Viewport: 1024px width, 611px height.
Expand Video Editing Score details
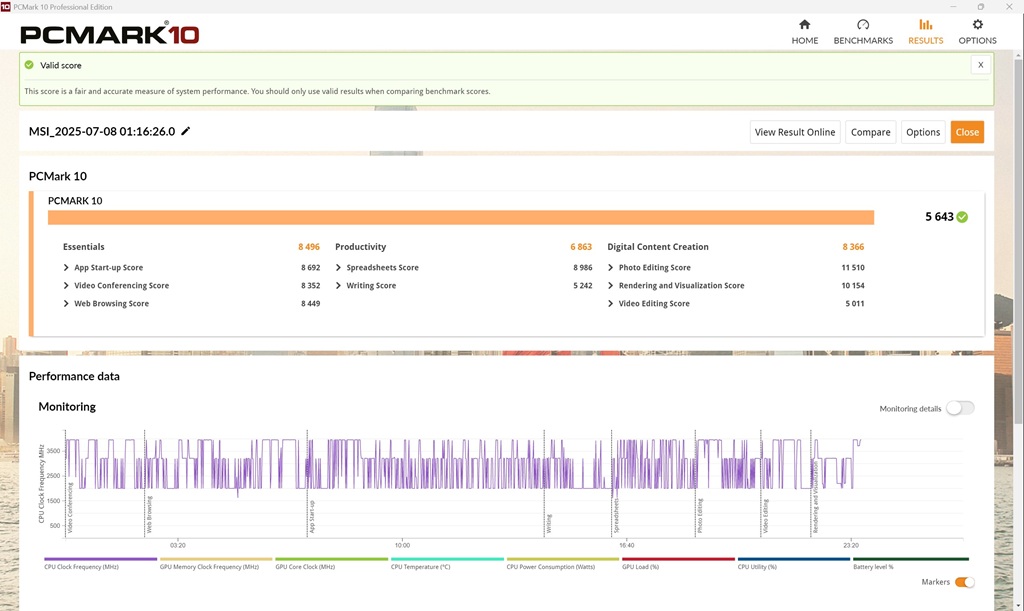(x=611, y=304)
